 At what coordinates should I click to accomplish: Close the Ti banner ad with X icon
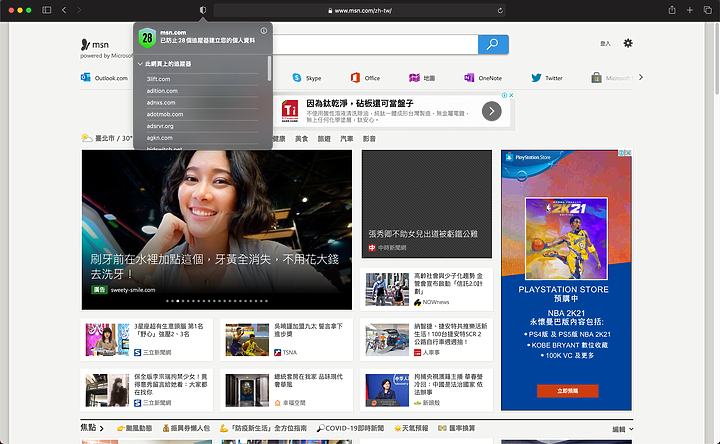(511, 95)
